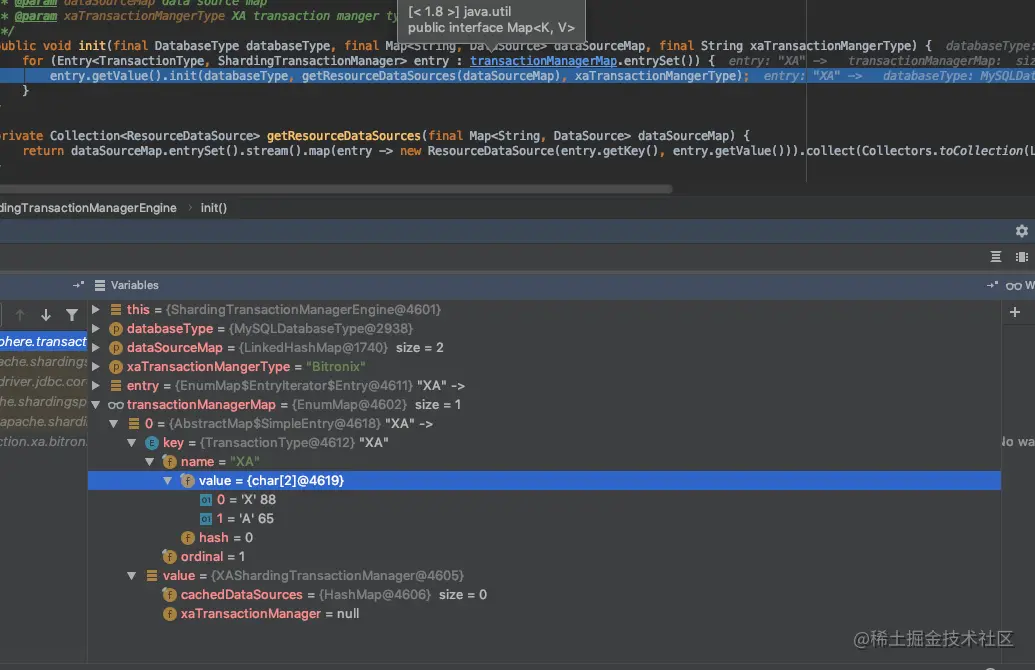This screenshot has width=1035, height=670.
Task: Click the pin arrow beside Watches icon
Action: point(992,285)
